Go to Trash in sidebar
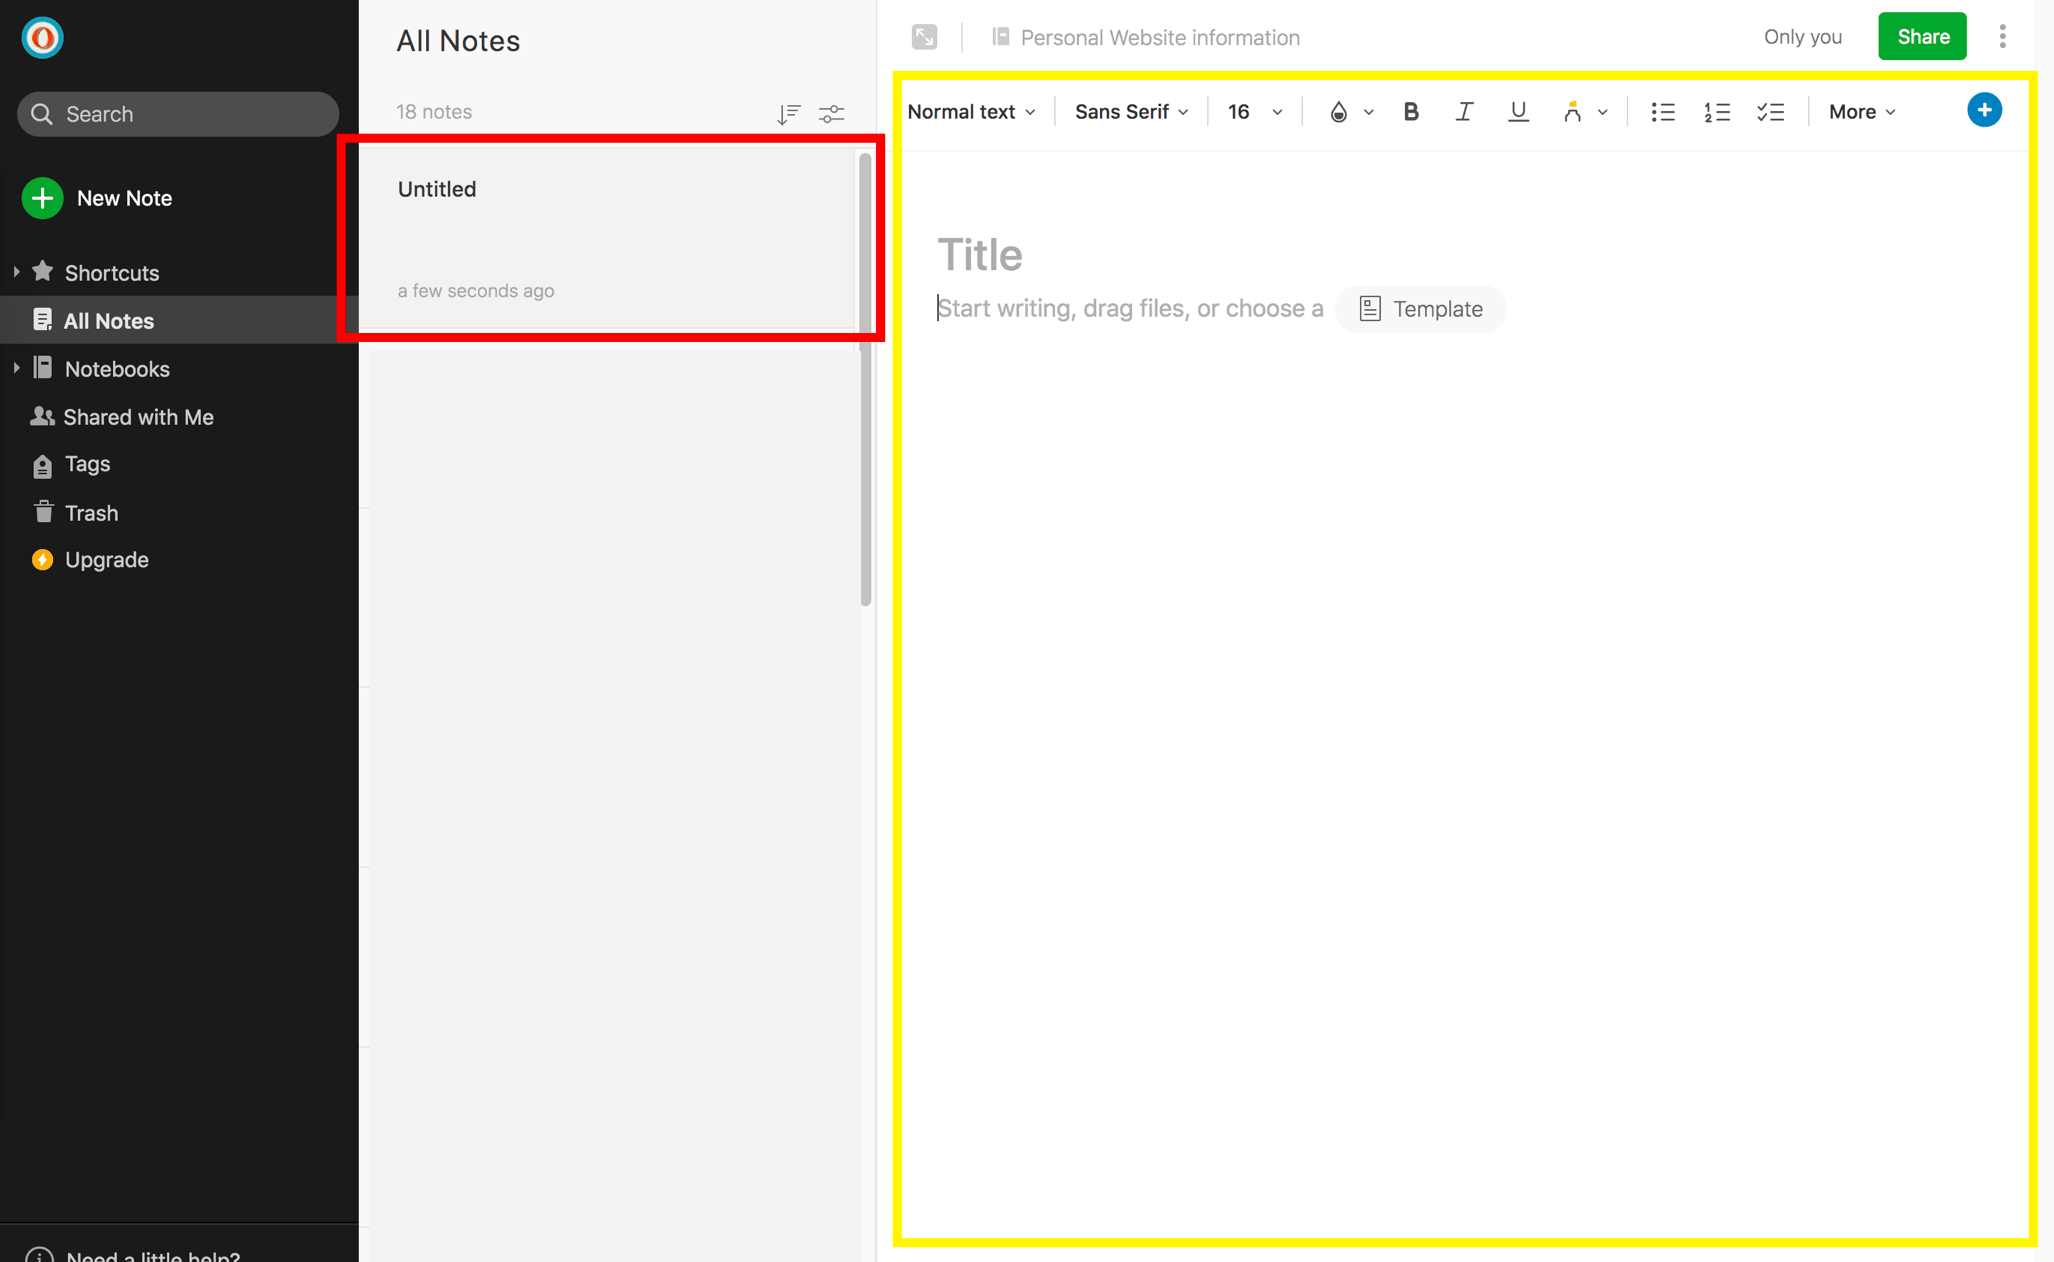2054x1262 pixels. 91,513
